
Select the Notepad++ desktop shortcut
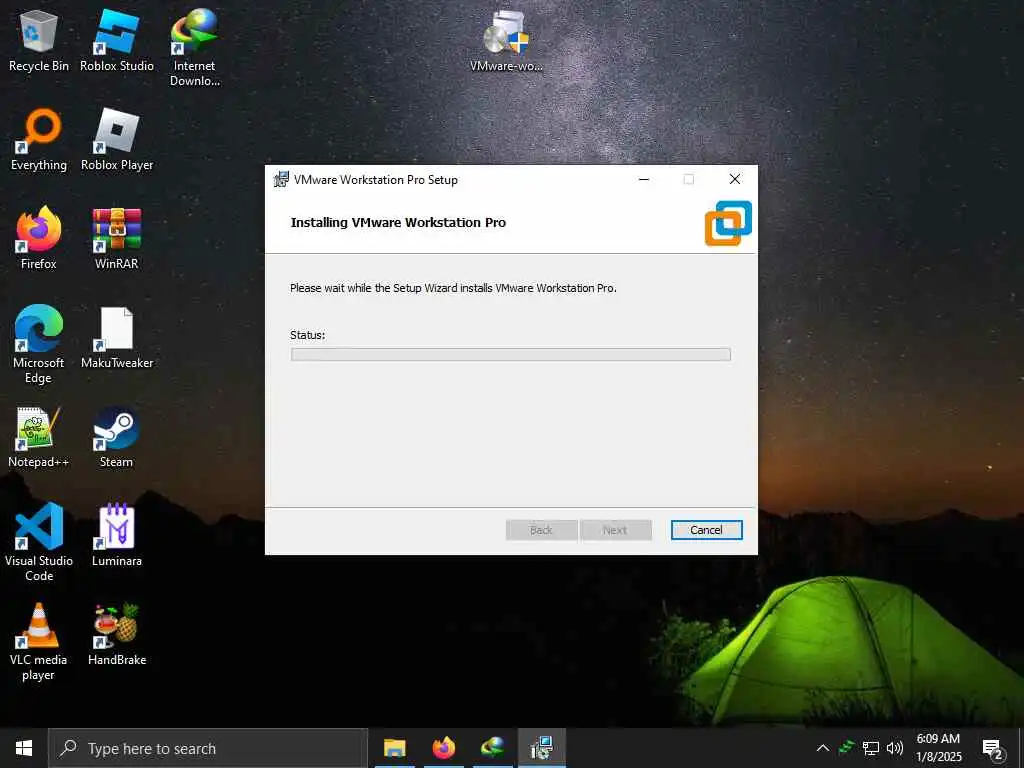point(39,438)
